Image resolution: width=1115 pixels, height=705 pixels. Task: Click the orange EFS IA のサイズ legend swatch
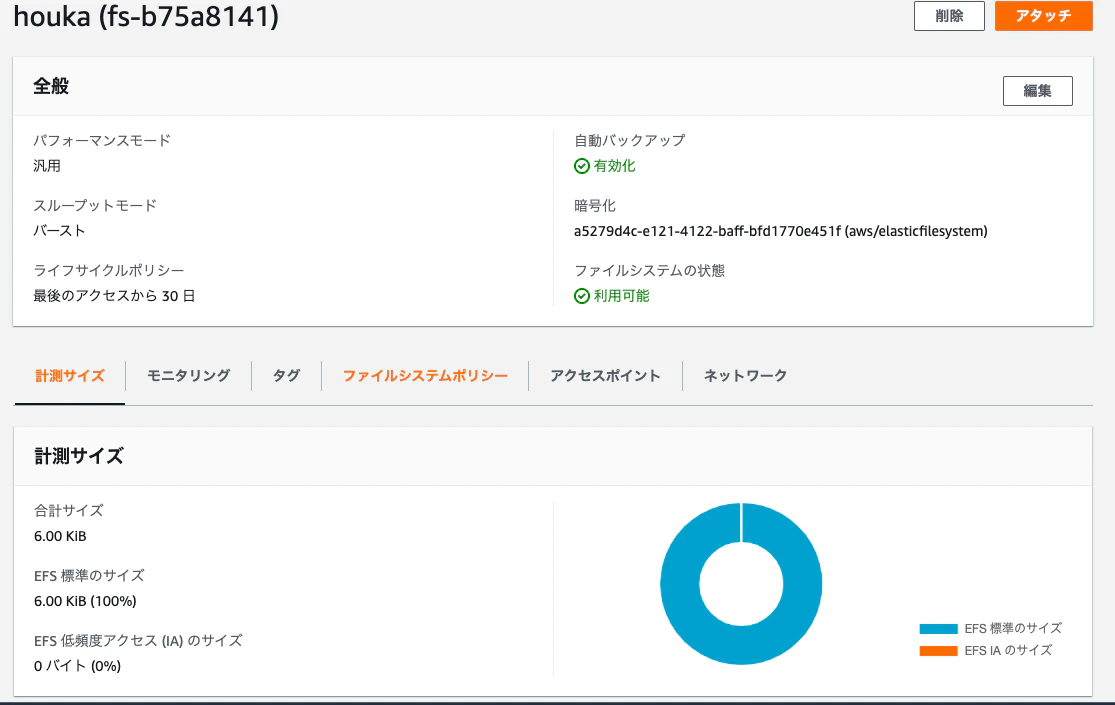click(939, 651)
